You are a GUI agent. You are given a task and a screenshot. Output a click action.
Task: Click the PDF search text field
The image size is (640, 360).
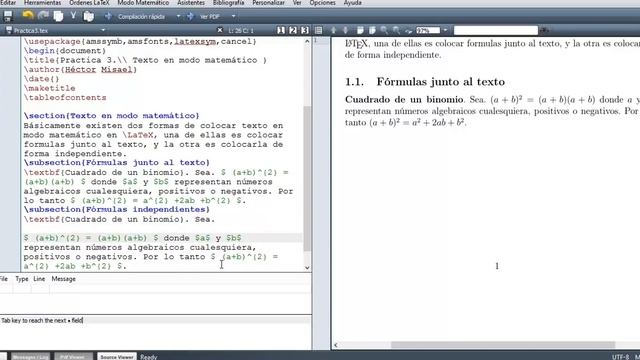496,30
